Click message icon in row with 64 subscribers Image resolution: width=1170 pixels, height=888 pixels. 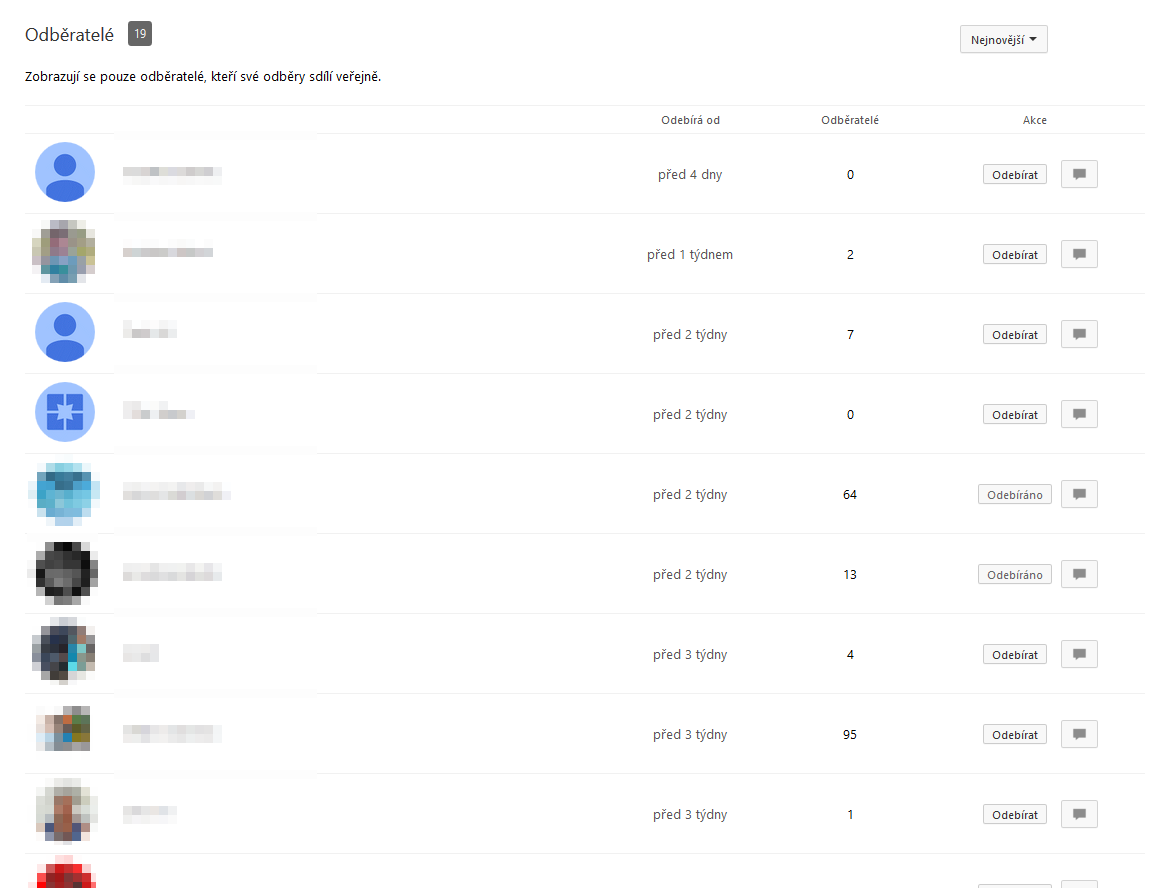pos(1079,494)
